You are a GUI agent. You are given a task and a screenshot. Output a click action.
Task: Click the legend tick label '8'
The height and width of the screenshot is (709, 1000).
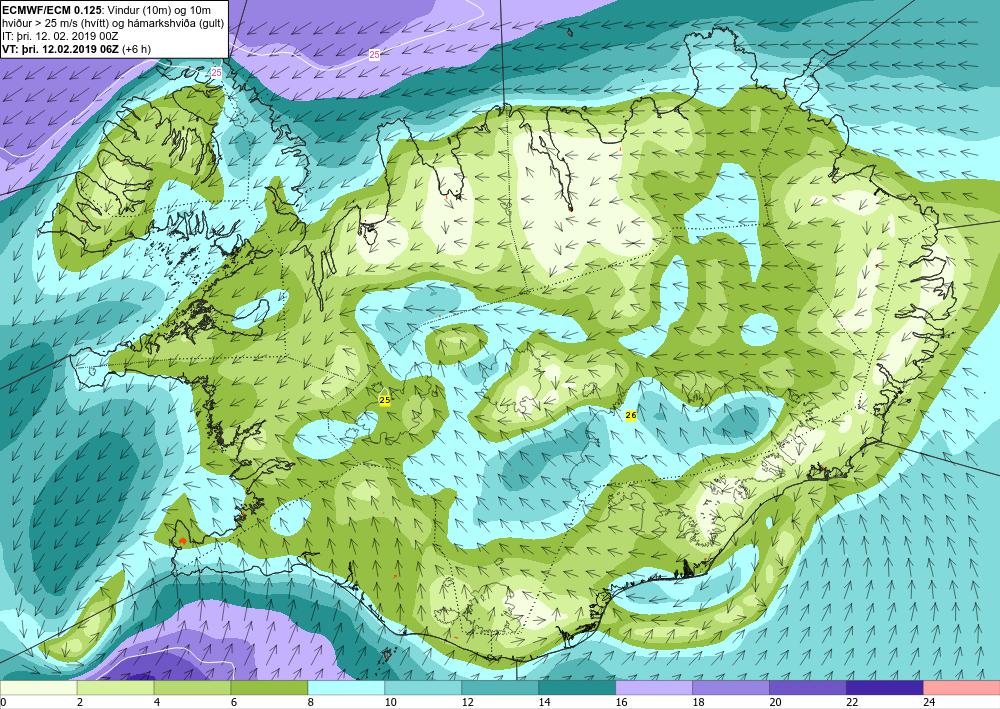coord(311,702)
